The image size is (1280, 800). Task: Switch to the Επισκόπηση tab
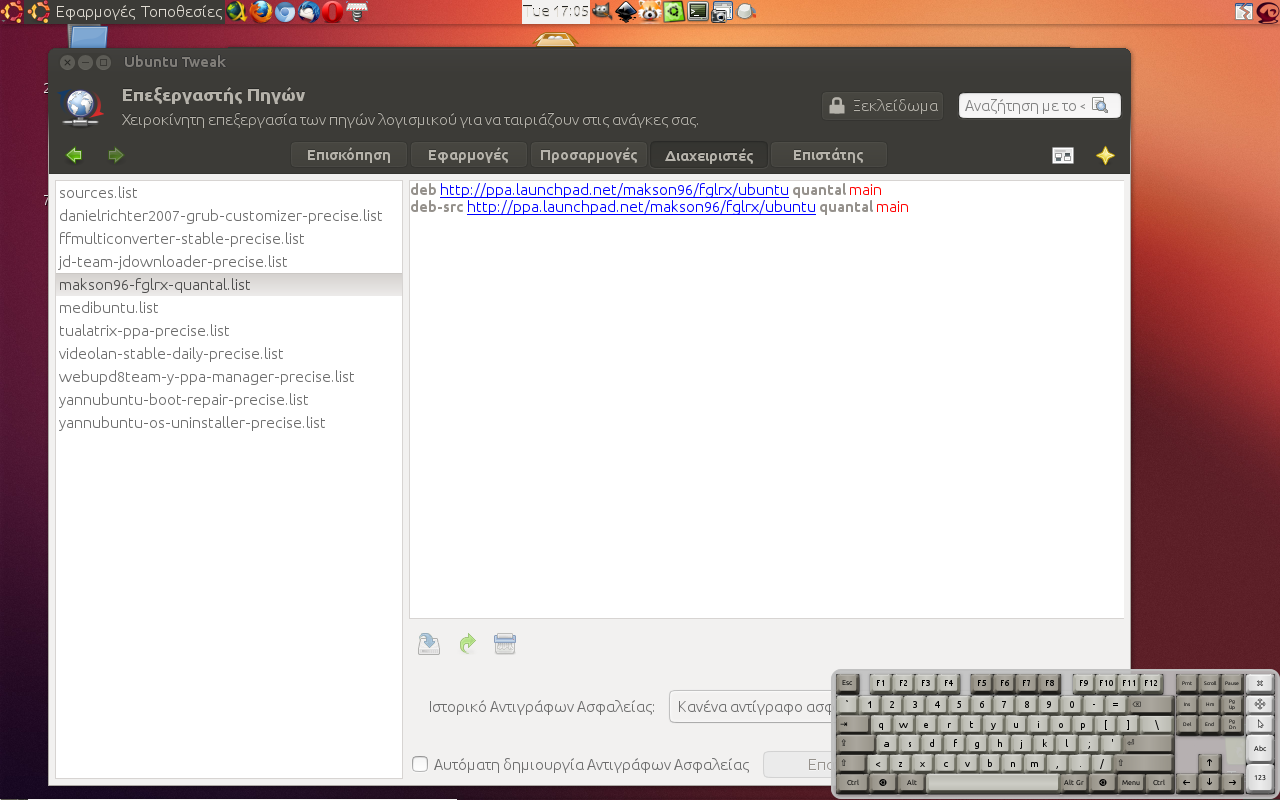click(348, 155)
